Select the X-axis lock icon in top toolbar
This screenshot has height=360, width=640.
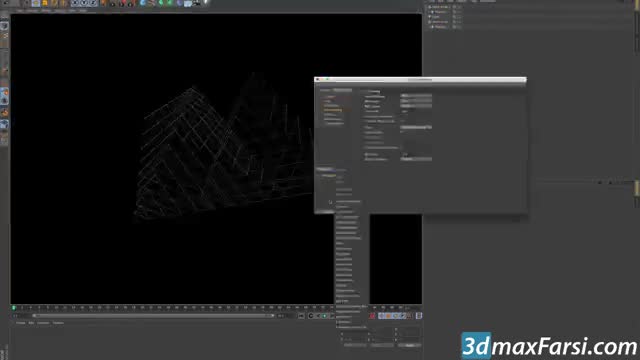pyautogui.click(x=75, y=3)
